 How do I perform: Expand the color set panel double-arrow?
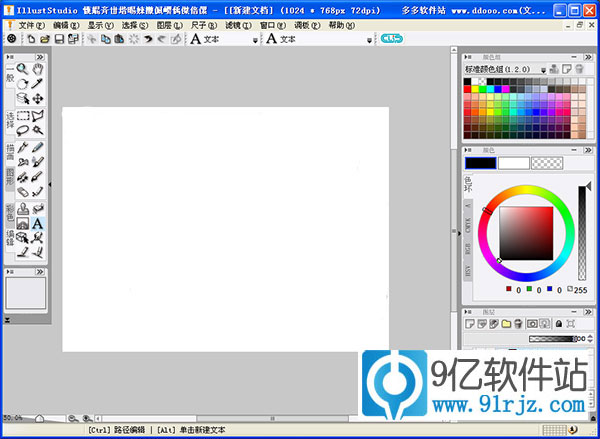click(x=588, y=57)
